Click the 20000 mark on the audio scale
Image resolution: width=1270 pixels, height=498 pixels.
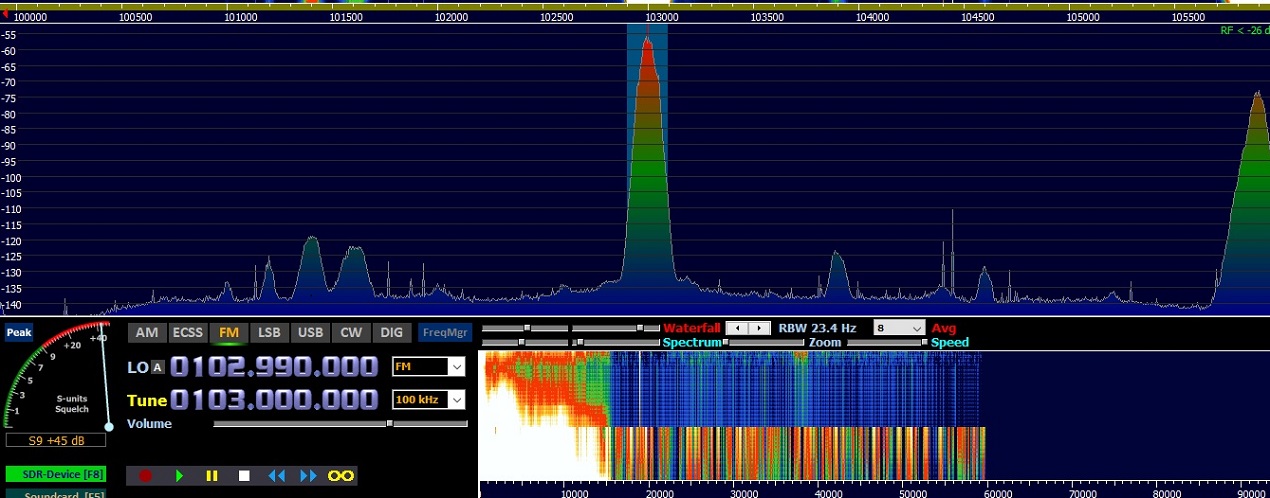click(x=661, y=493)
